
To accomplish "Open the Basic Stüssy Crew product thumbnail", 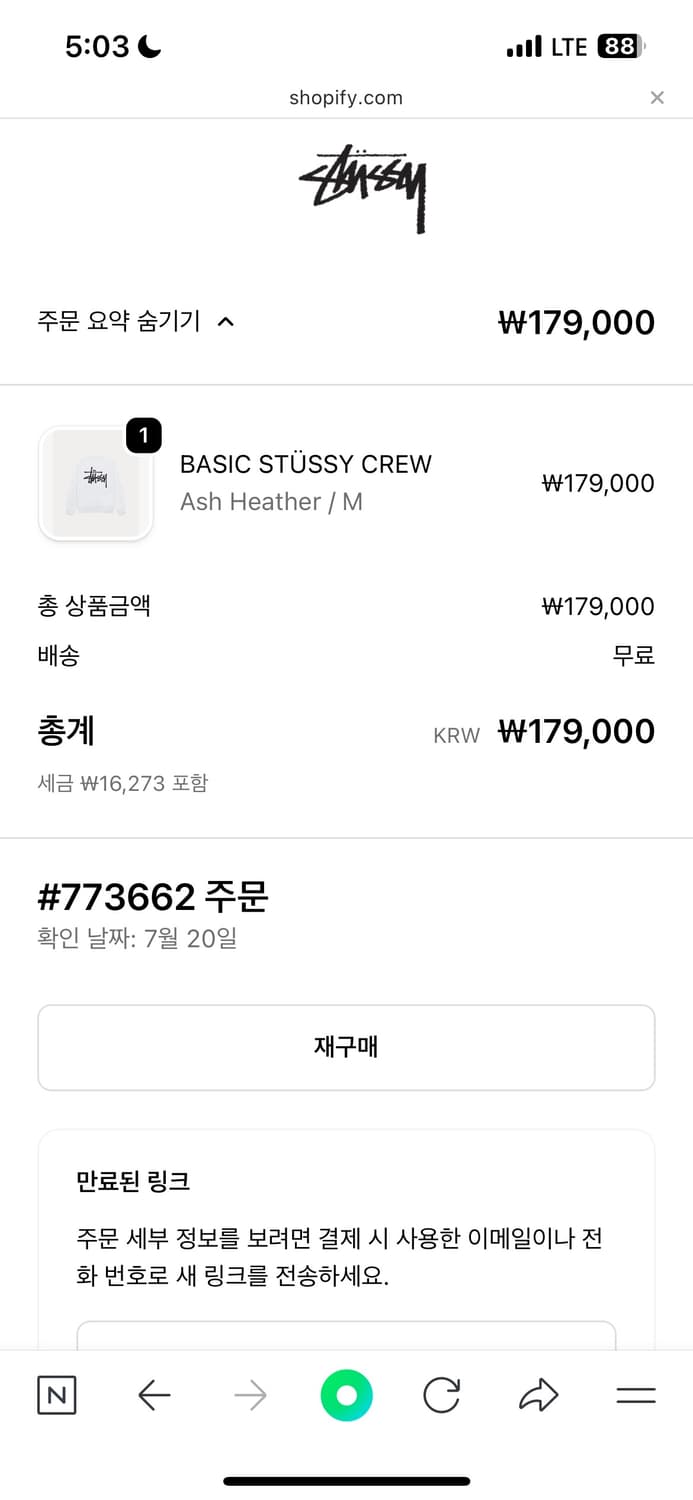I will 96,484.
